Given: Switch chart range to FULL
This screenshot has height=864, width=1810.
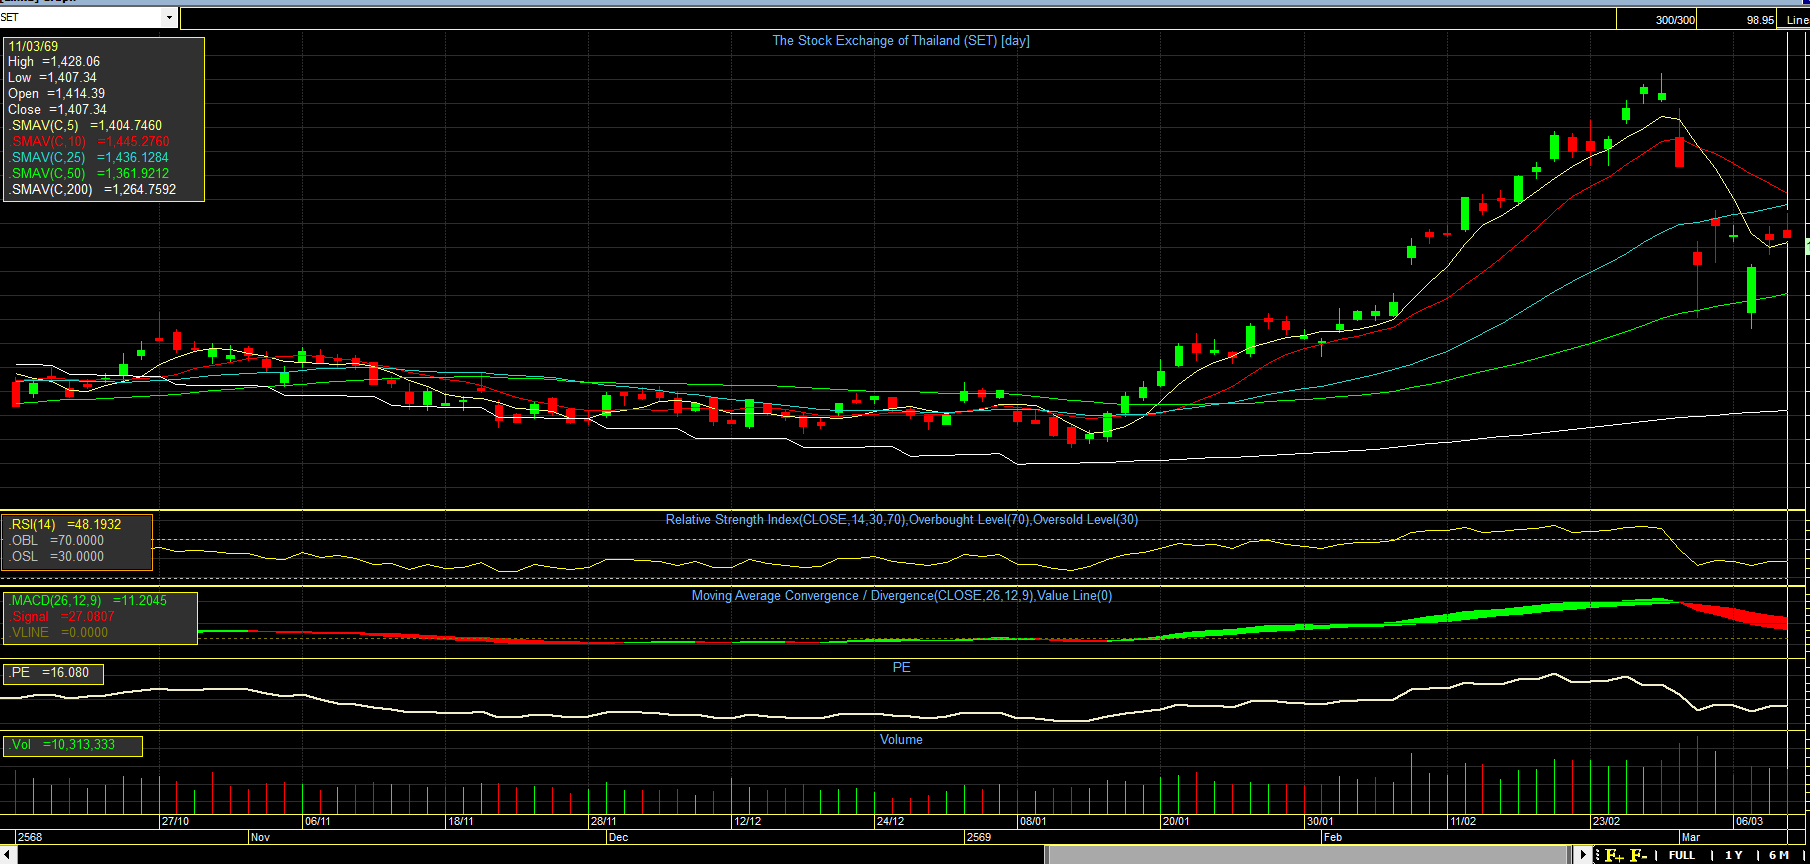Looking at the screenshot, I should (1682, 855).
